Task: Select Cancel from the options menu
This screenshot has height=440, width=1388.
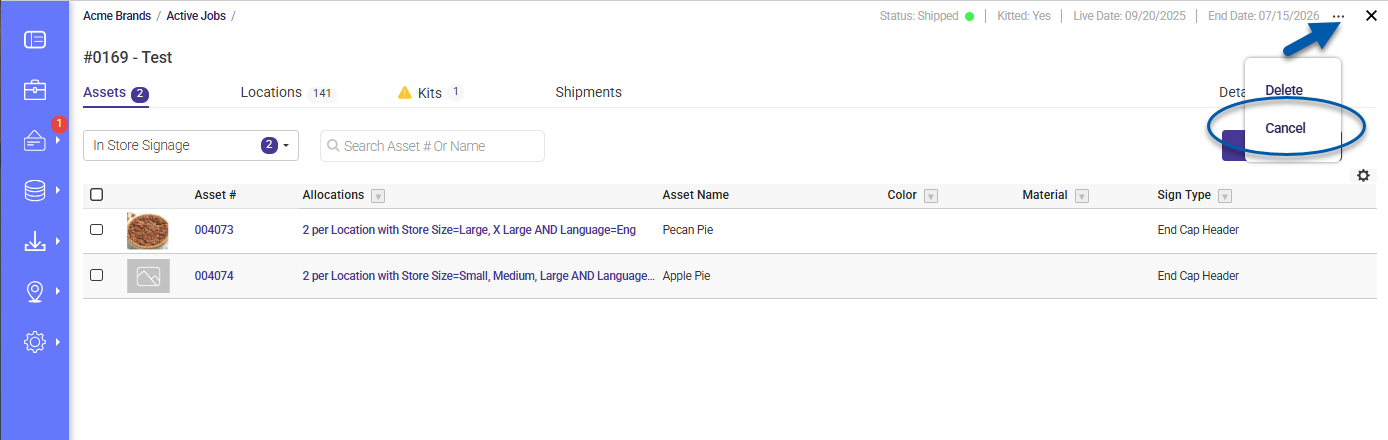Action: coord(1285,128)
